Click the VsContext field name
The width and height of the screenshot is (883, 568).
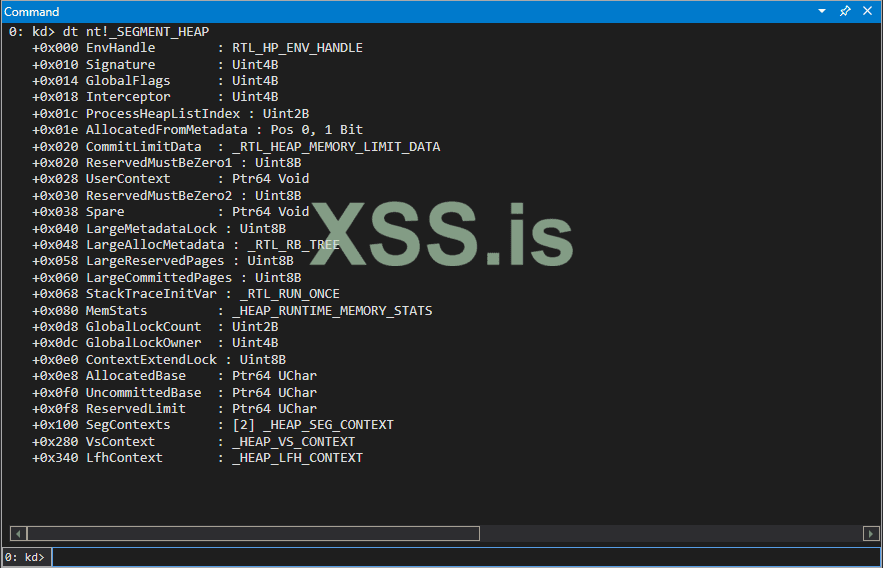coord(121,442)
